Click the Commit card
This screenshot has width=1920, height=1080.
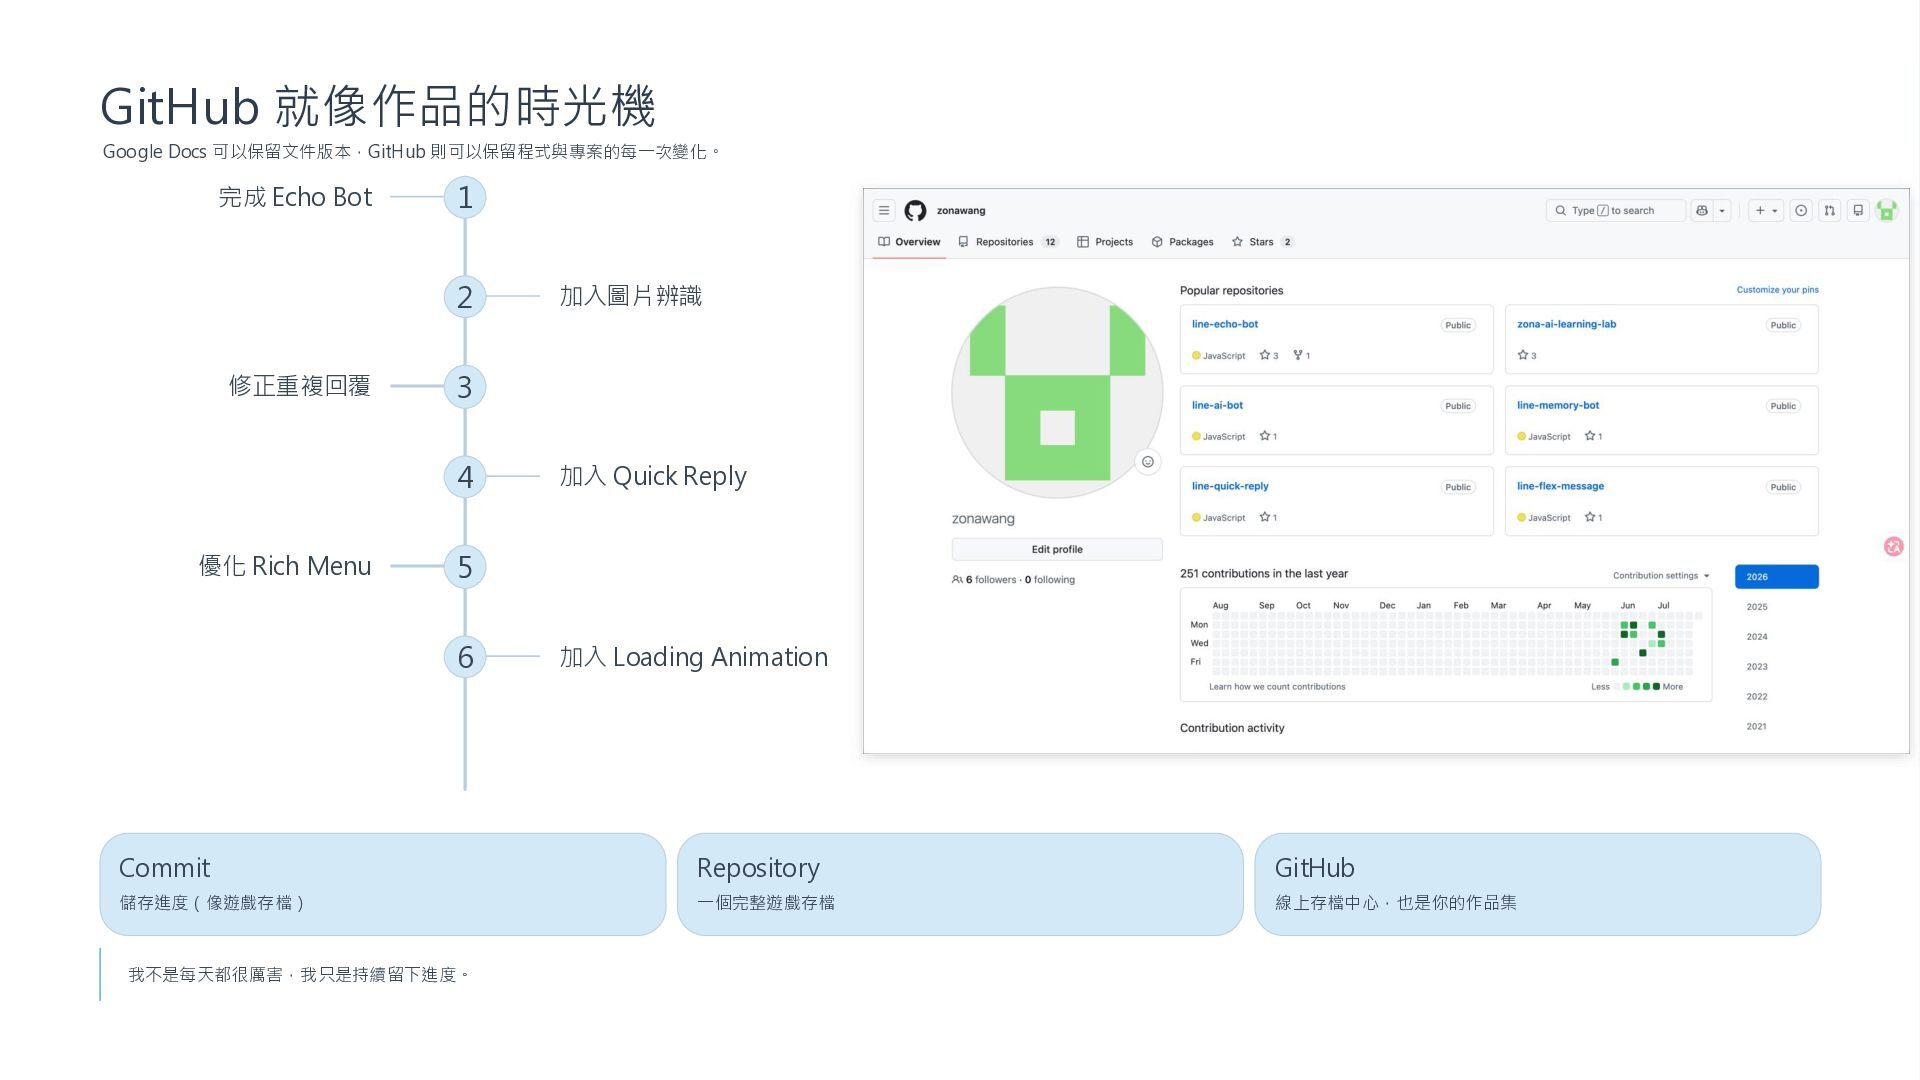383,884
